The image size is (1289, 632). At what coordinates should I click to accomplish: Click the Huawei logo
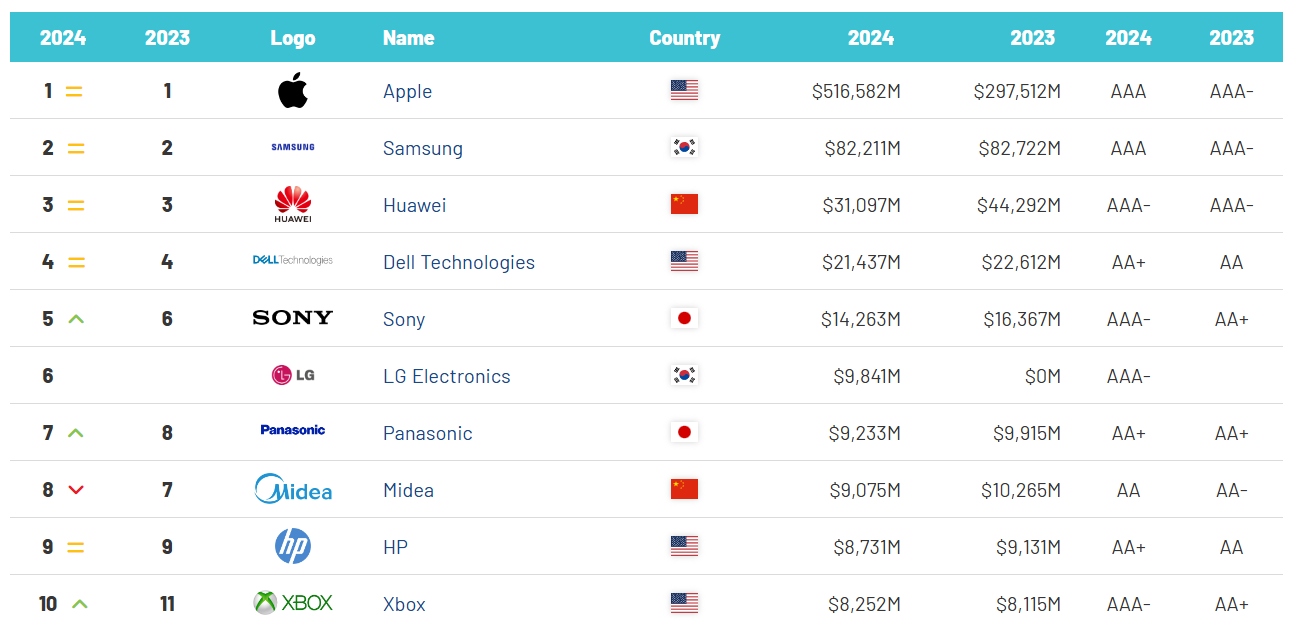click(x=292, y=204)
